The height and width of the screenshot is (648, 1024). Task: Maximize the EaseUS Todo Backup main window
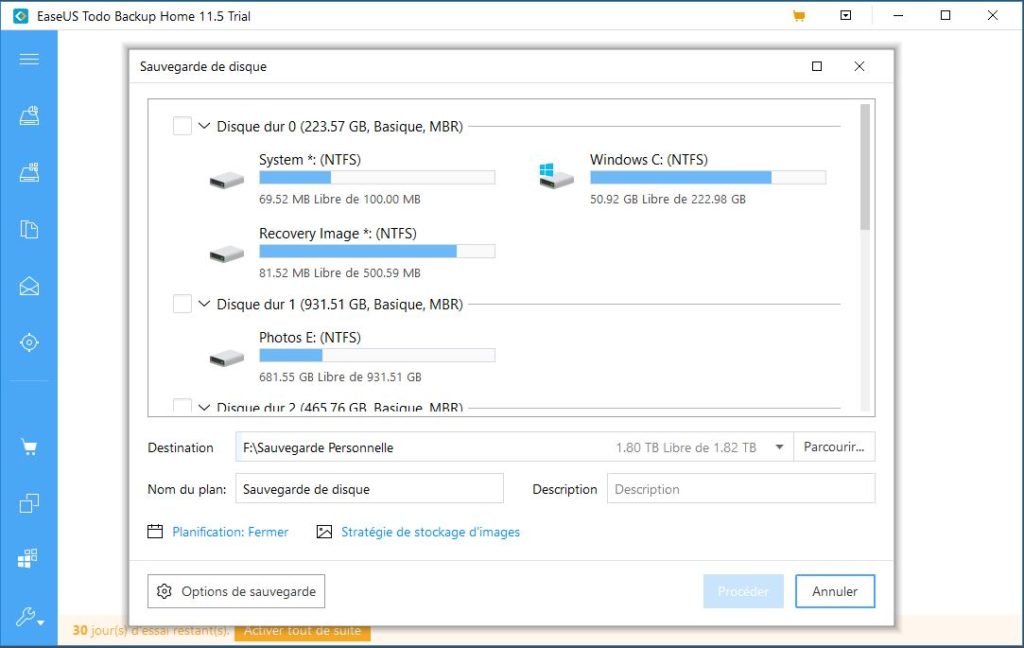946,15
